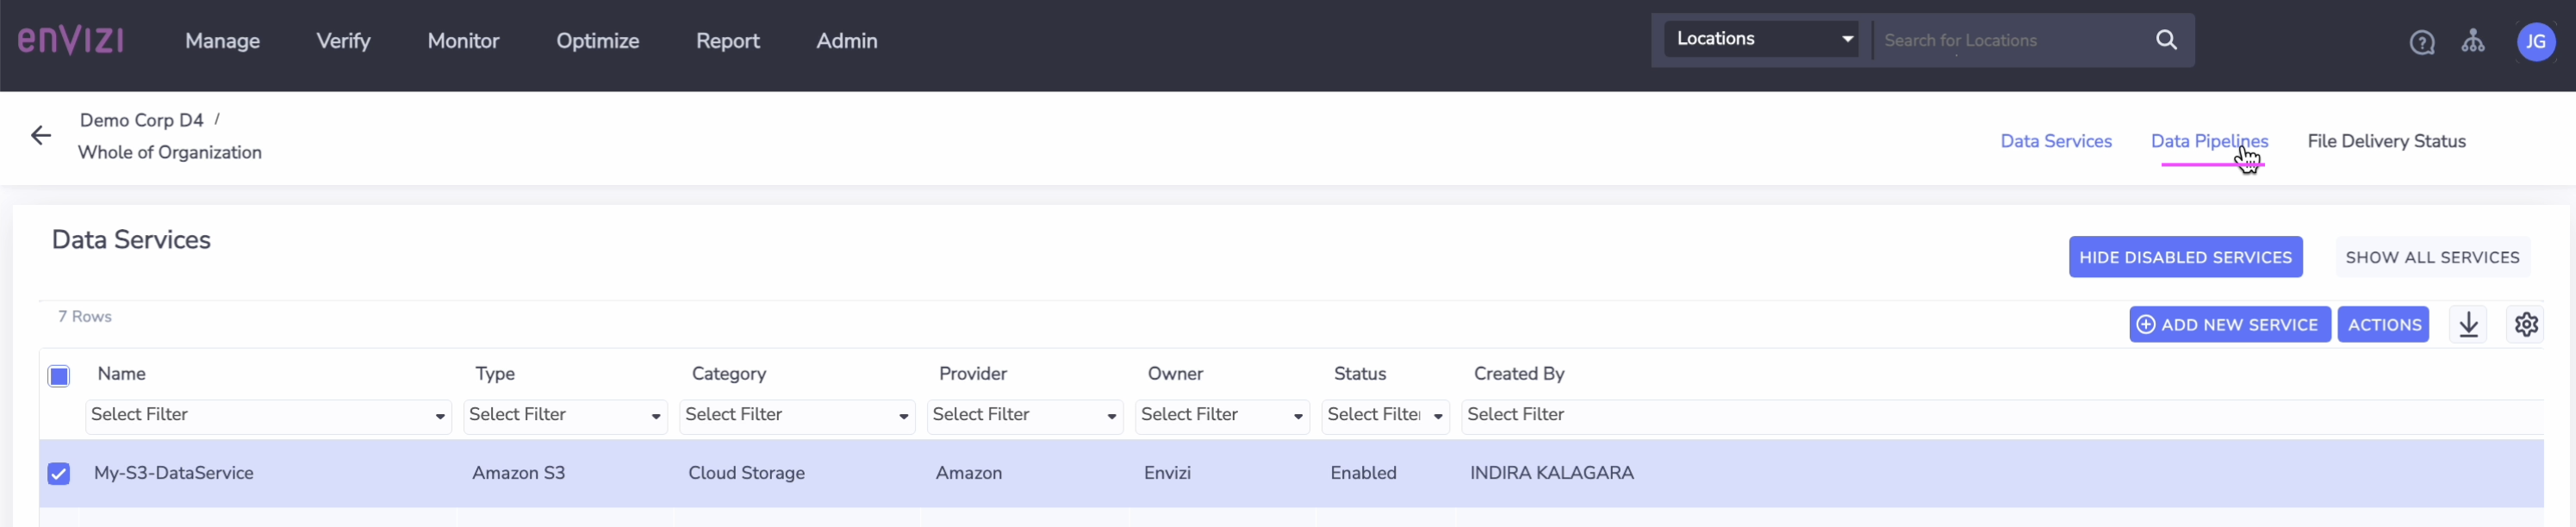Viewport: 2576px width, 527px height.
Task: Download the data services grid
Action: point(2468,325)
